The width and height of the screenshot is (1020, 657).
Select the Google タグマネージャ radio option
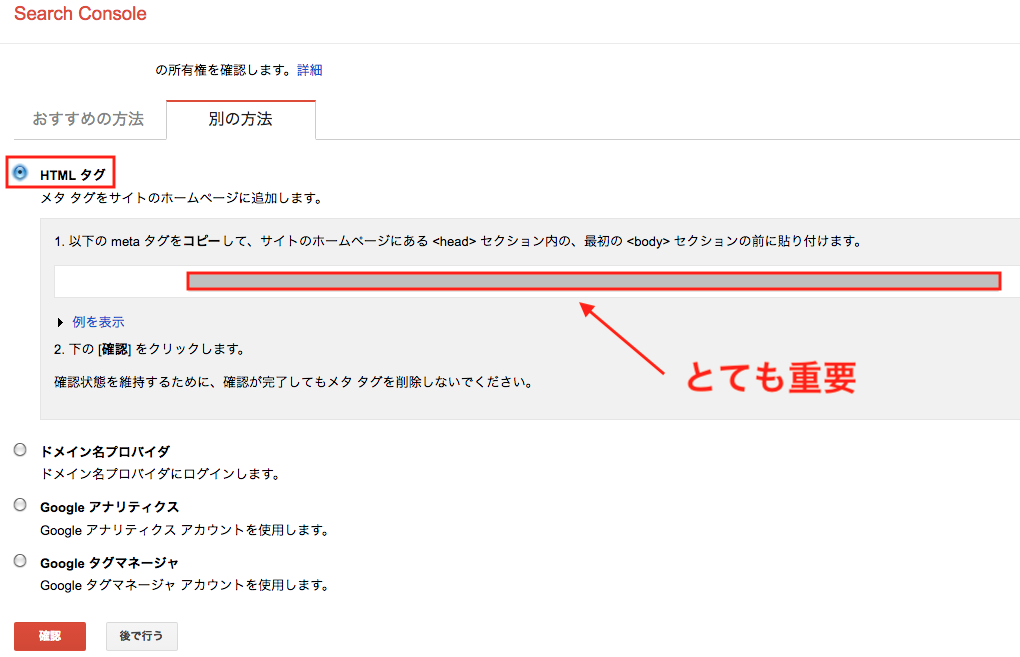(x=20, y=561)
